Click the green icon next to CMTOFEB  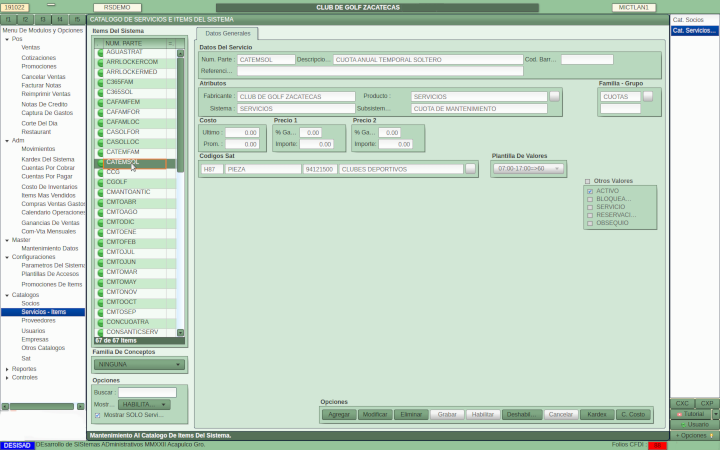[x=100, y=241]
